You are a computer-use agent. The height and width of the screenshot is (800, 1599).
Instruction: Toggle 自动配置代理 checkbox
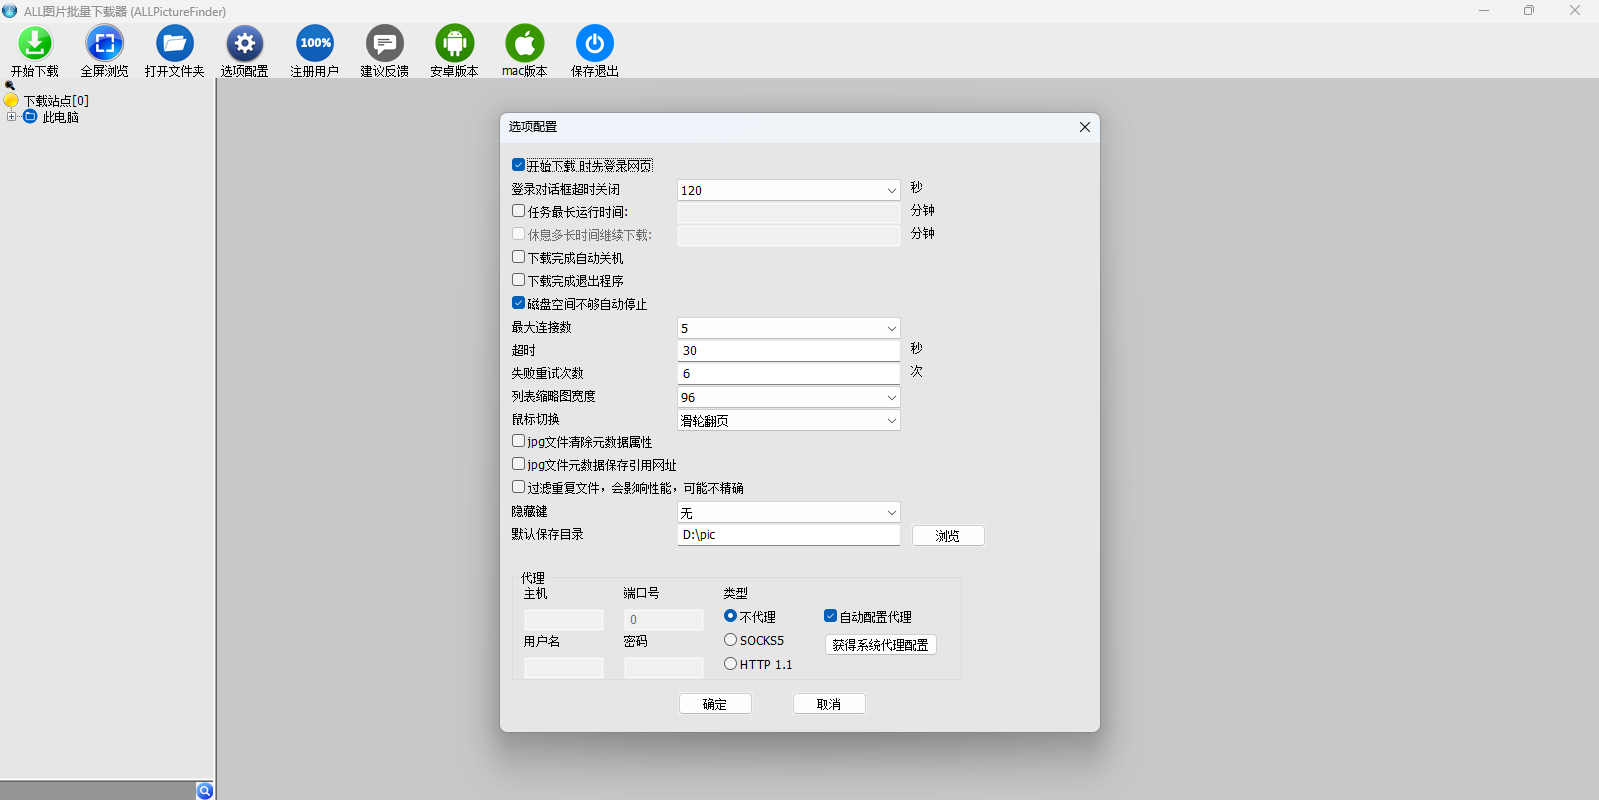[x=830, y=616]
